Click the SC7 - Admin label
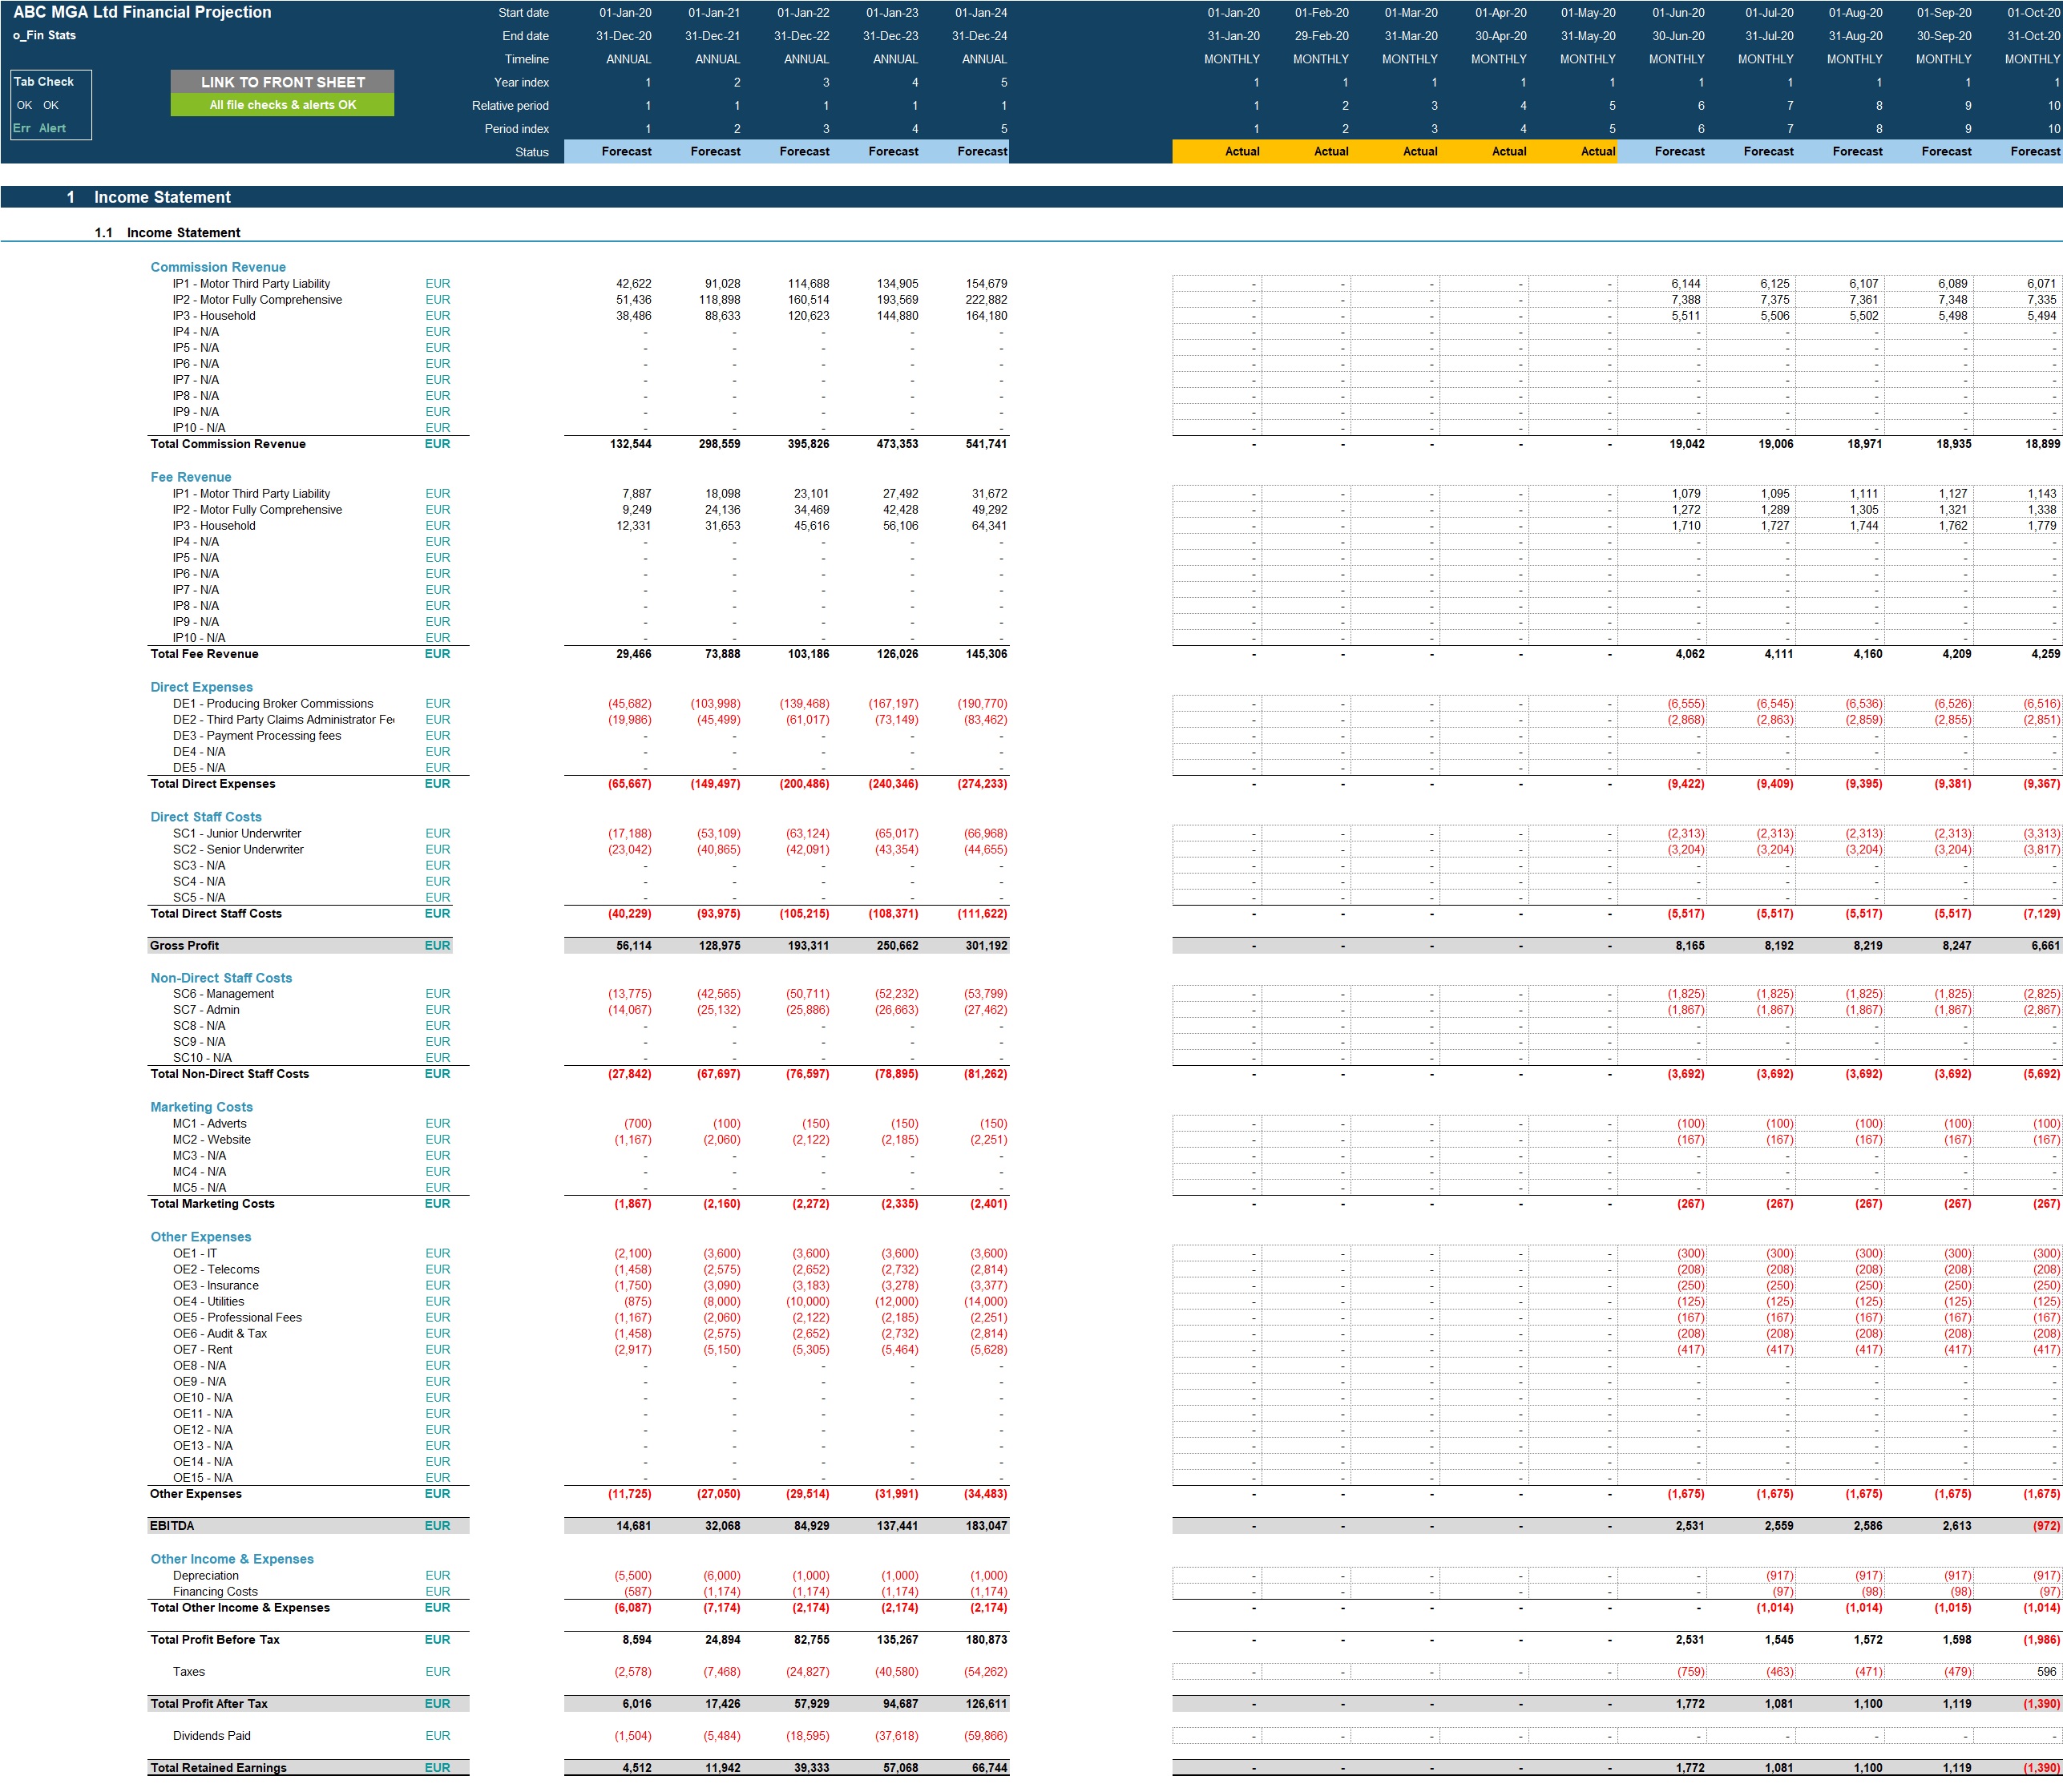2063x1792 pixels. (206, 1010)
